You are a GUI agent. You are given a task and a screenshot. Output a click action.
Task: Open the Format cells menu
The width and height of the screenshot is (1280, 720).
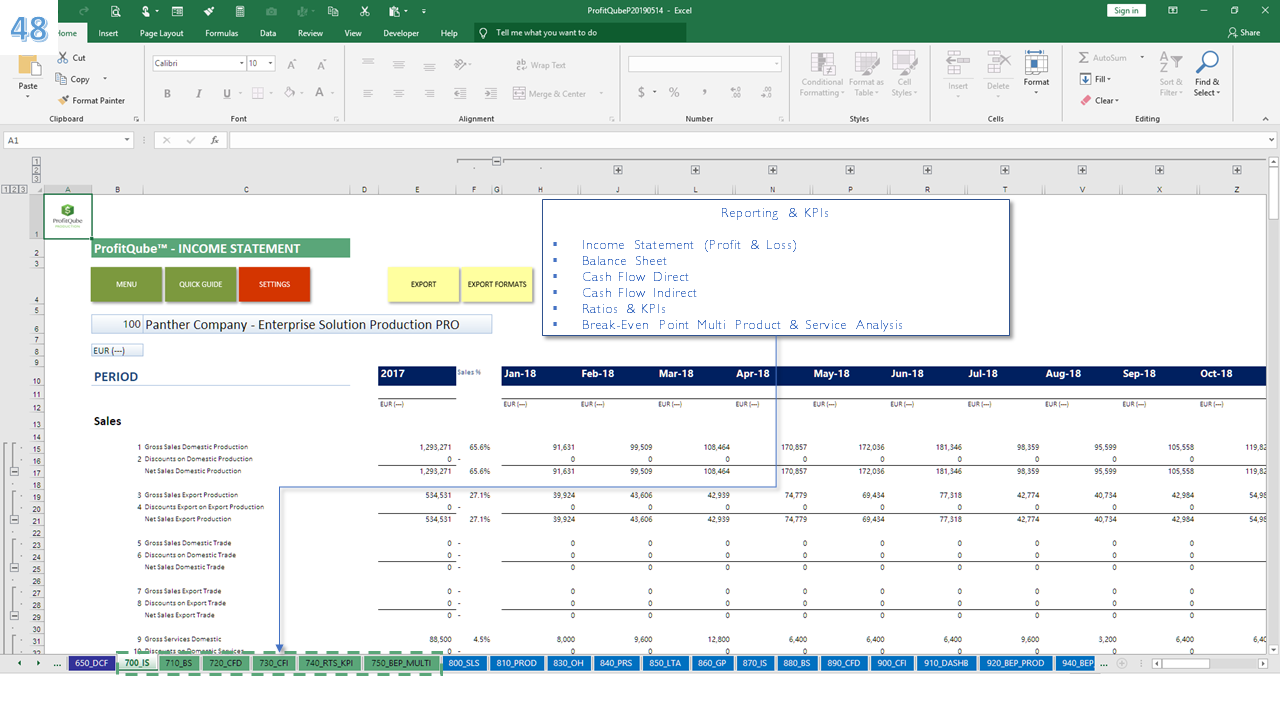tap(1036, 72)
